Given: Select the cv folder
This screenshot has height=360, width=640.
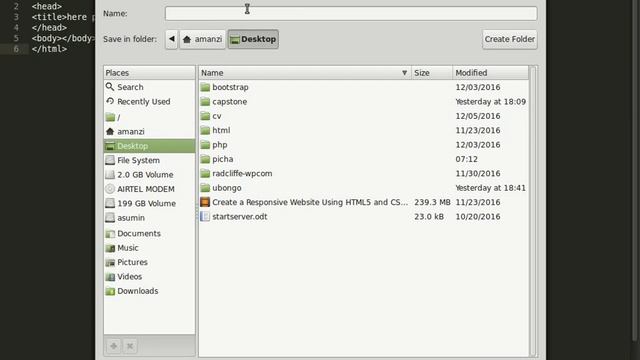Looking at the screenshot, I should coord(364,116).
